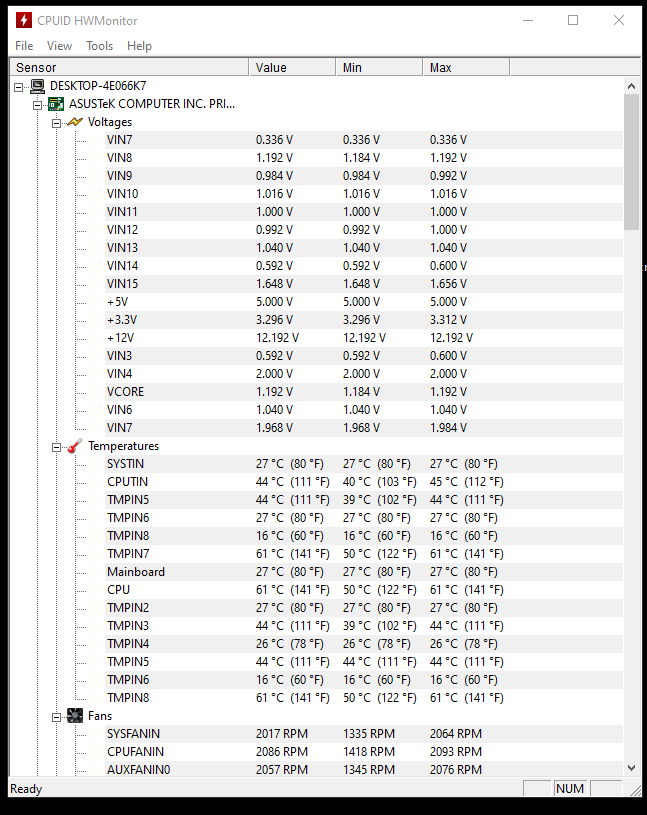This screenshot has width=647, height=815.
Task: Collapse the Fans section
Action: (56, 718)
